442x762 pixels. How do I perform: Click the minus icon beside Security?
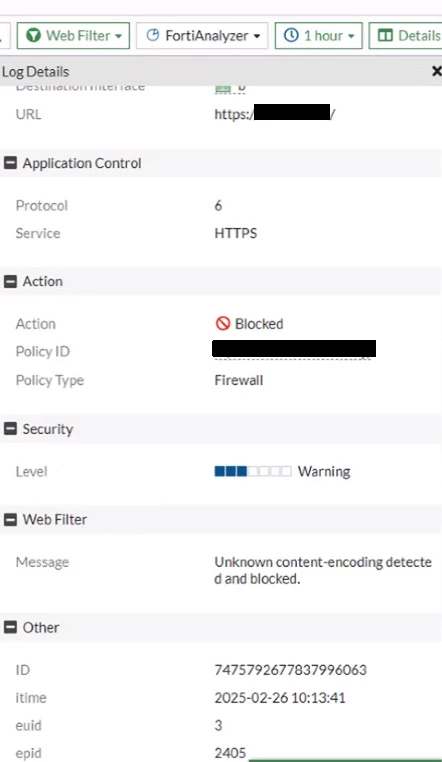(x=10, y=429)
